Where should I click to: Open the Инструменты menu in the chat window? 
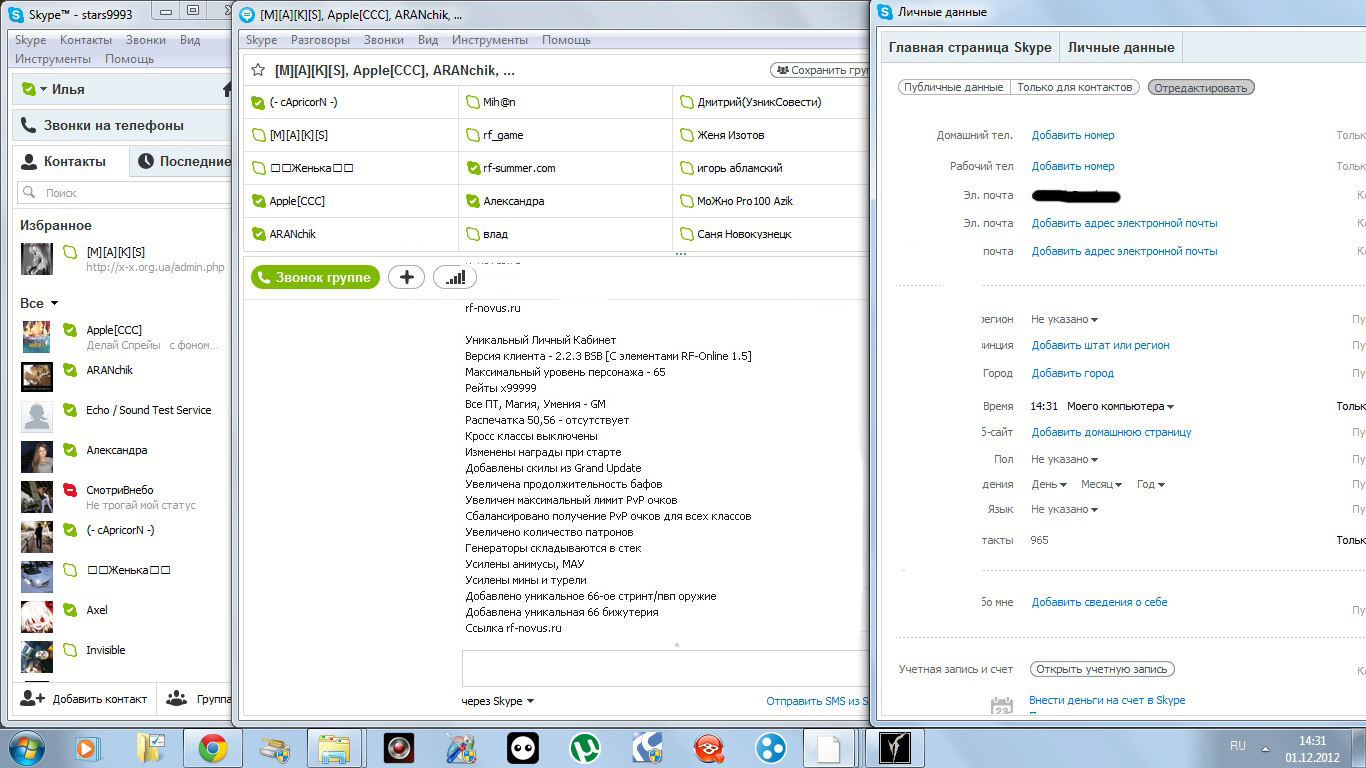(x=490, y=40)
